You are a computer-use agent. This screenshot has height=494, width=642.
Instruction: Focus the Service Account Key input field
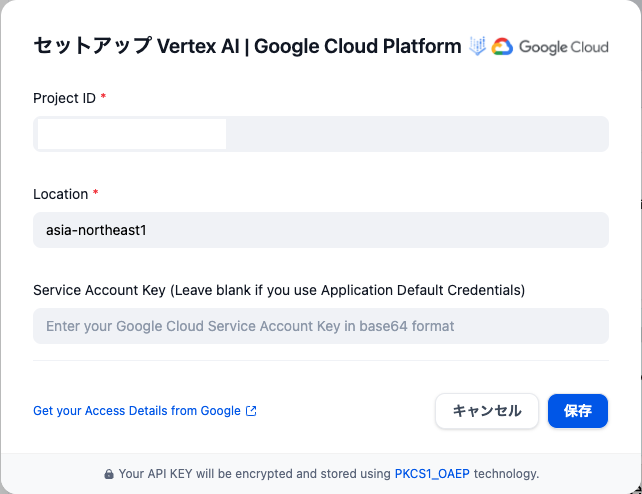click(x=320, y=326)
